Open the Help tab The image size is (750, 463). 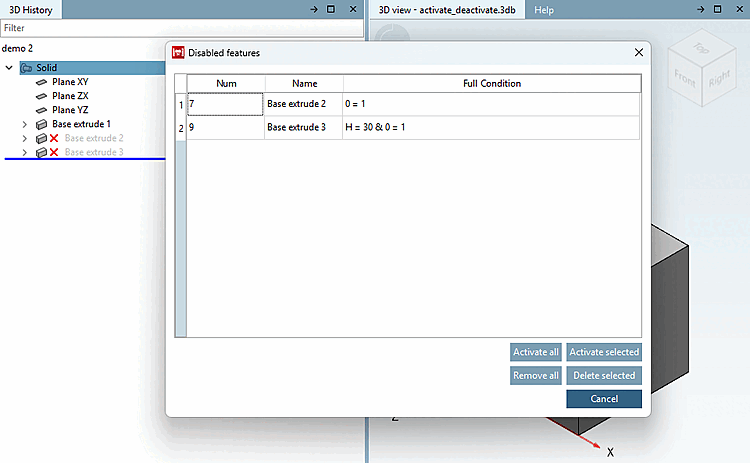tap(544, 10)
